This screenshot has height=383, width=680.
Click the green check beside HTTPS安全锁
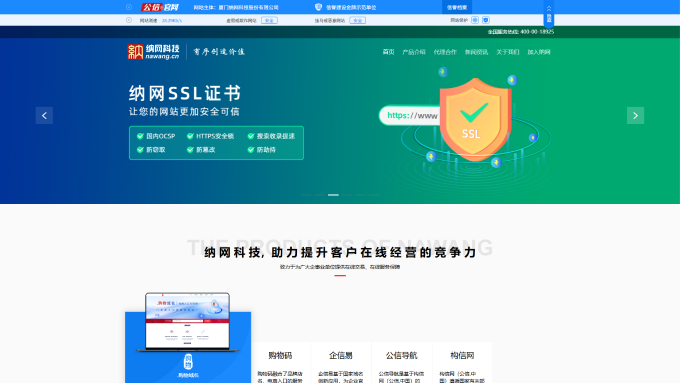click(190, 136)
